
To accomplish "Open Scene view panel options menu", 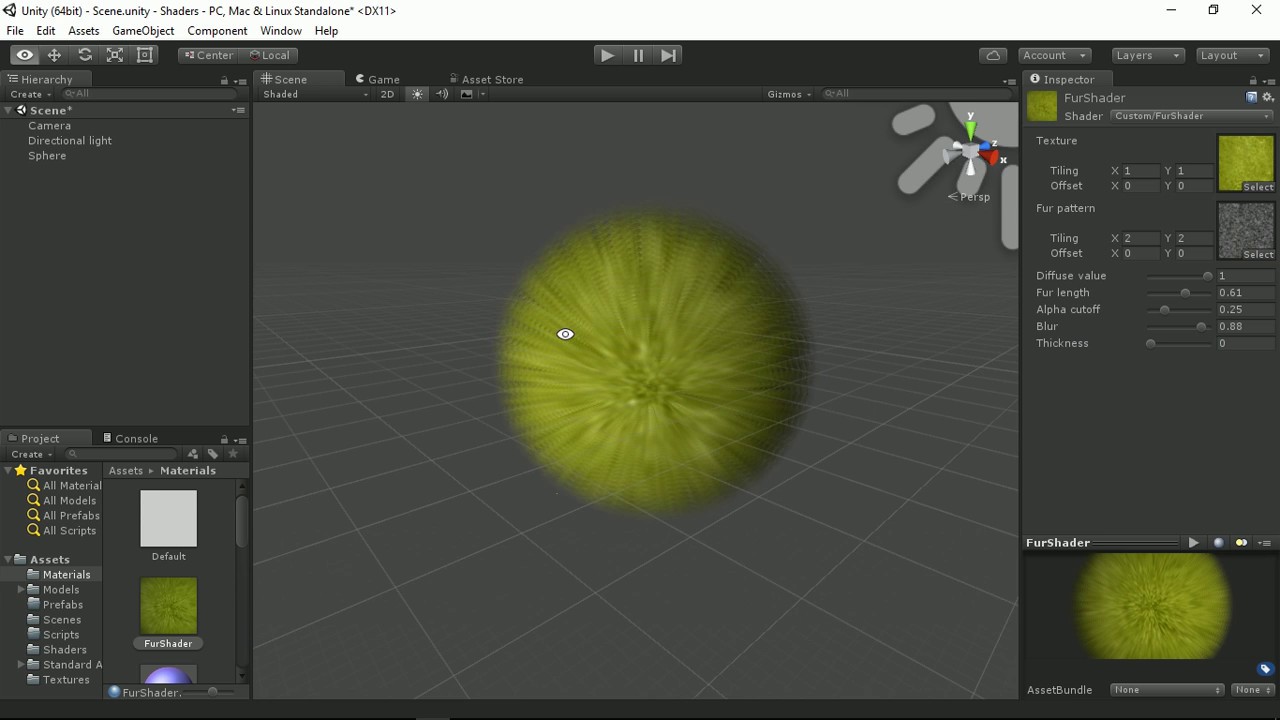I will [1009, 80].
